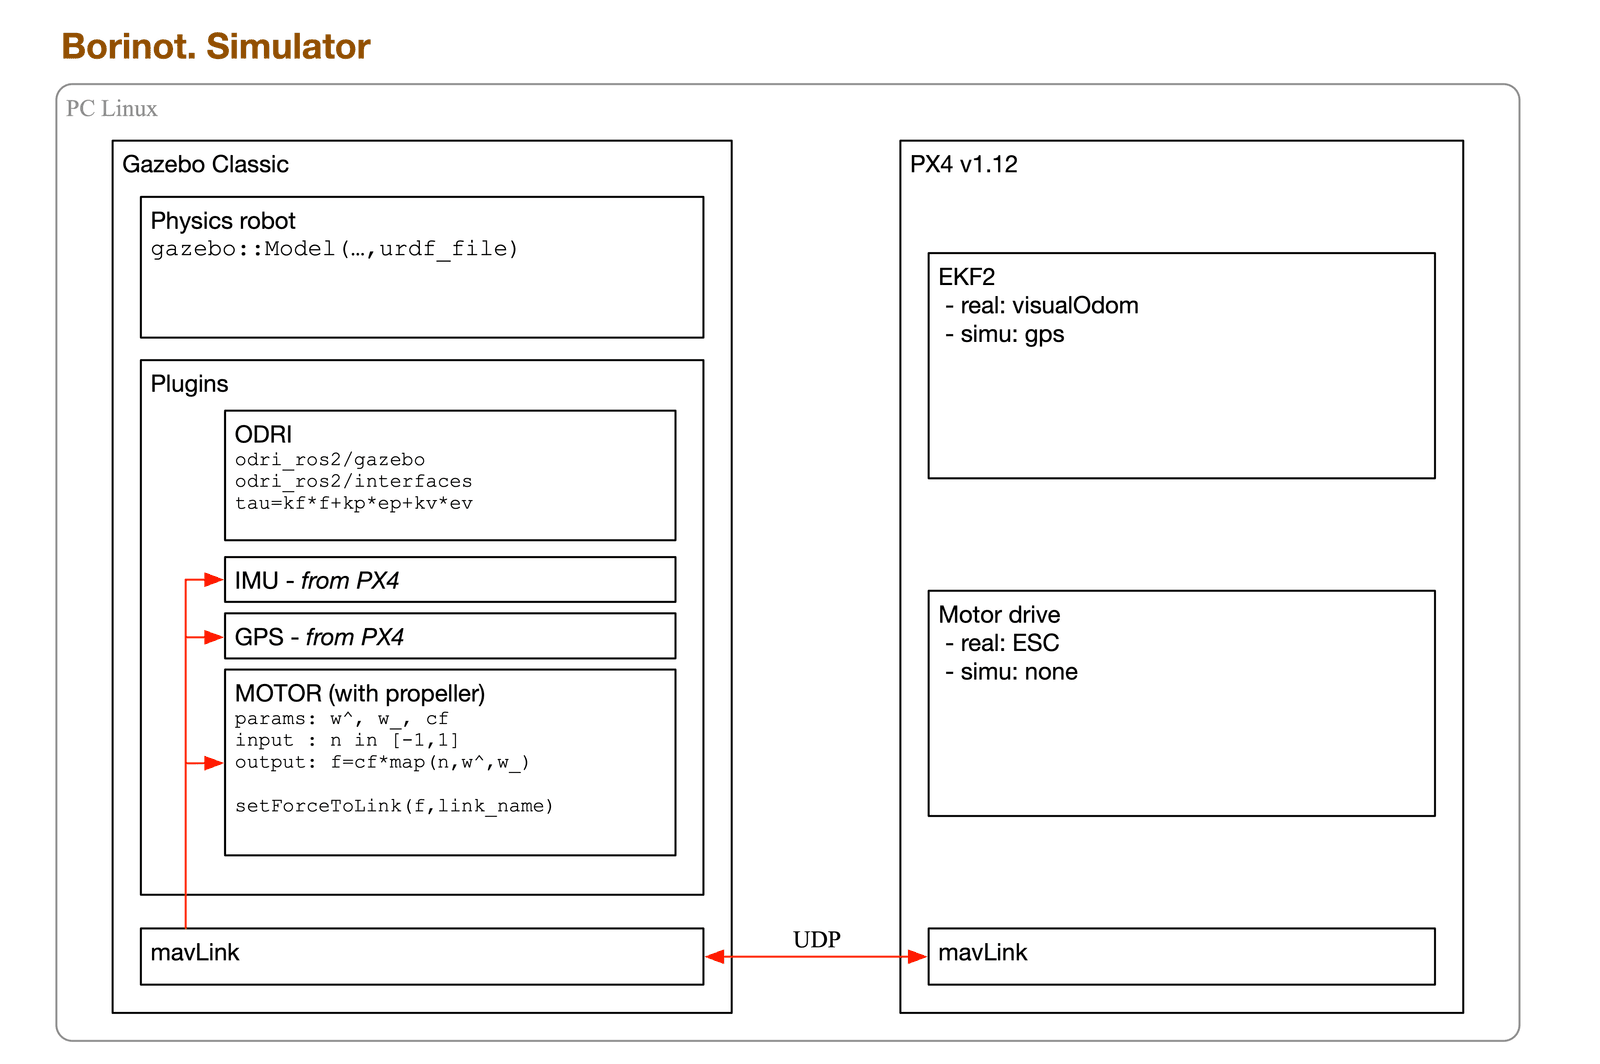Click the "EKF2" block title
1600x1064 pixels.
(x=966, y=277)
